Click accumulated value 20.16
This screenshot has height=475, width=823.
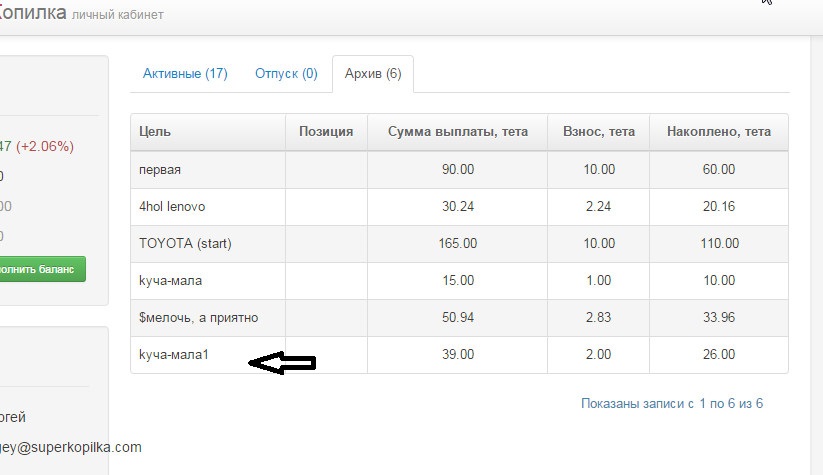[719, 206]
